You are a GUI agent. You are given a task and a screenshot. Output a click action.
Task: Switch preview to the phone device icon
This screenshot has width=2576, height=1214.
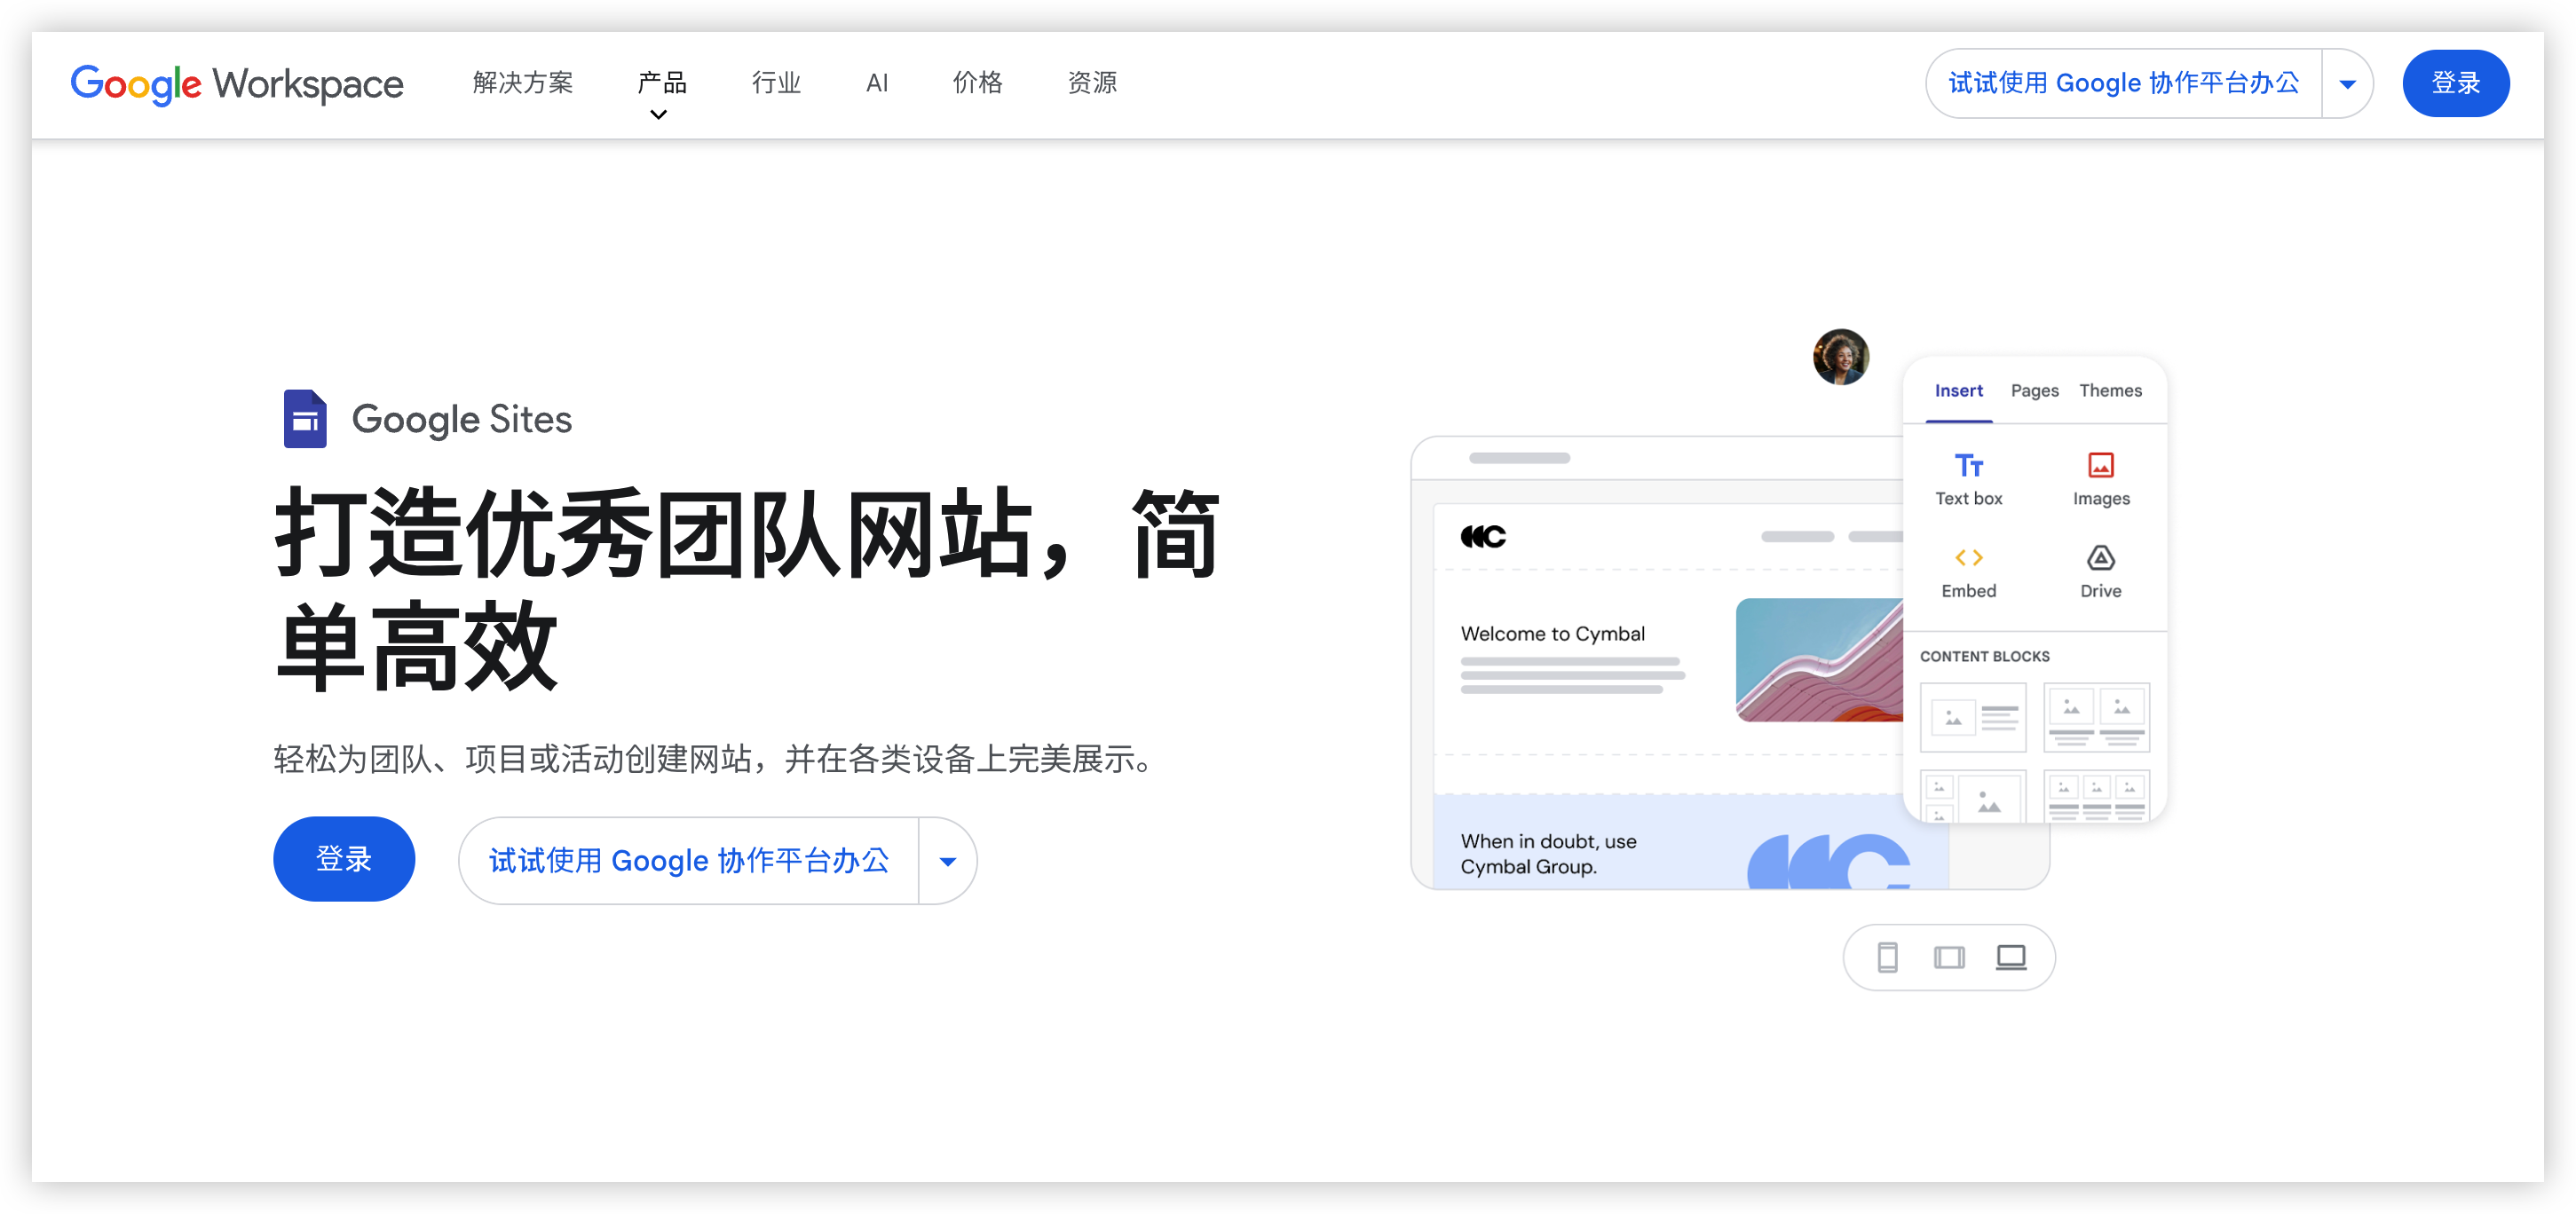tap(1887, 957)
